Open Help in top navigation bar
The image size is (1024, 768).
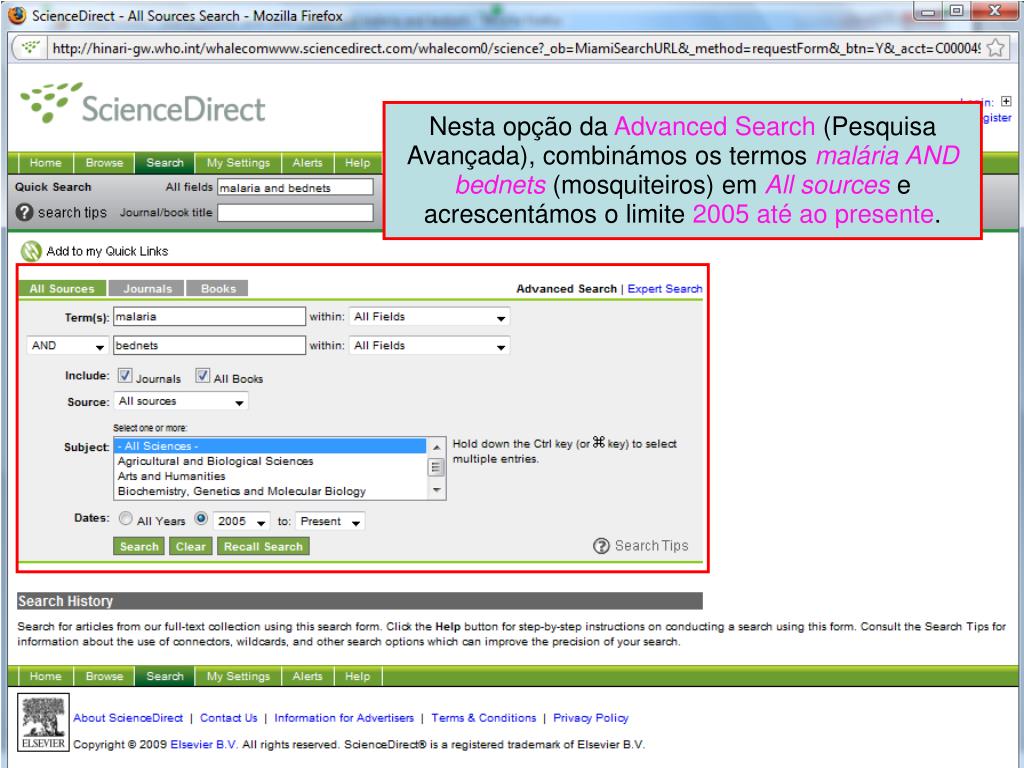(357, 163)
